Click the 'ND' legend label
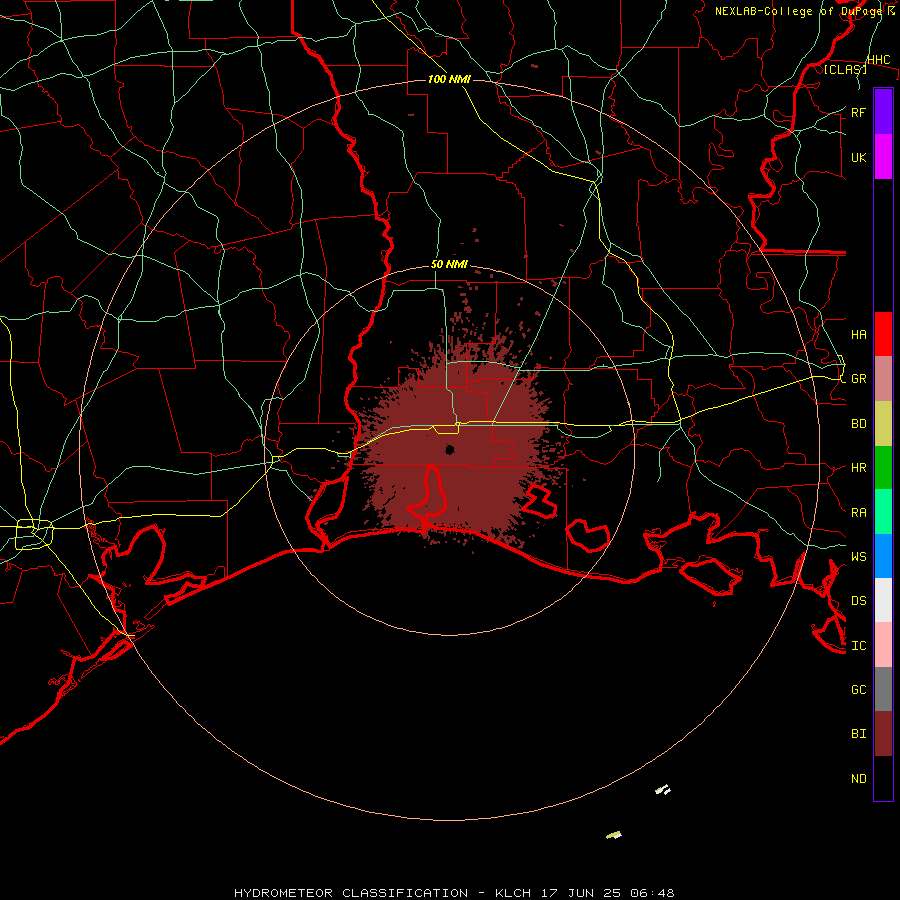The width and height of the screenshot is (900, 900). point(858,779)
